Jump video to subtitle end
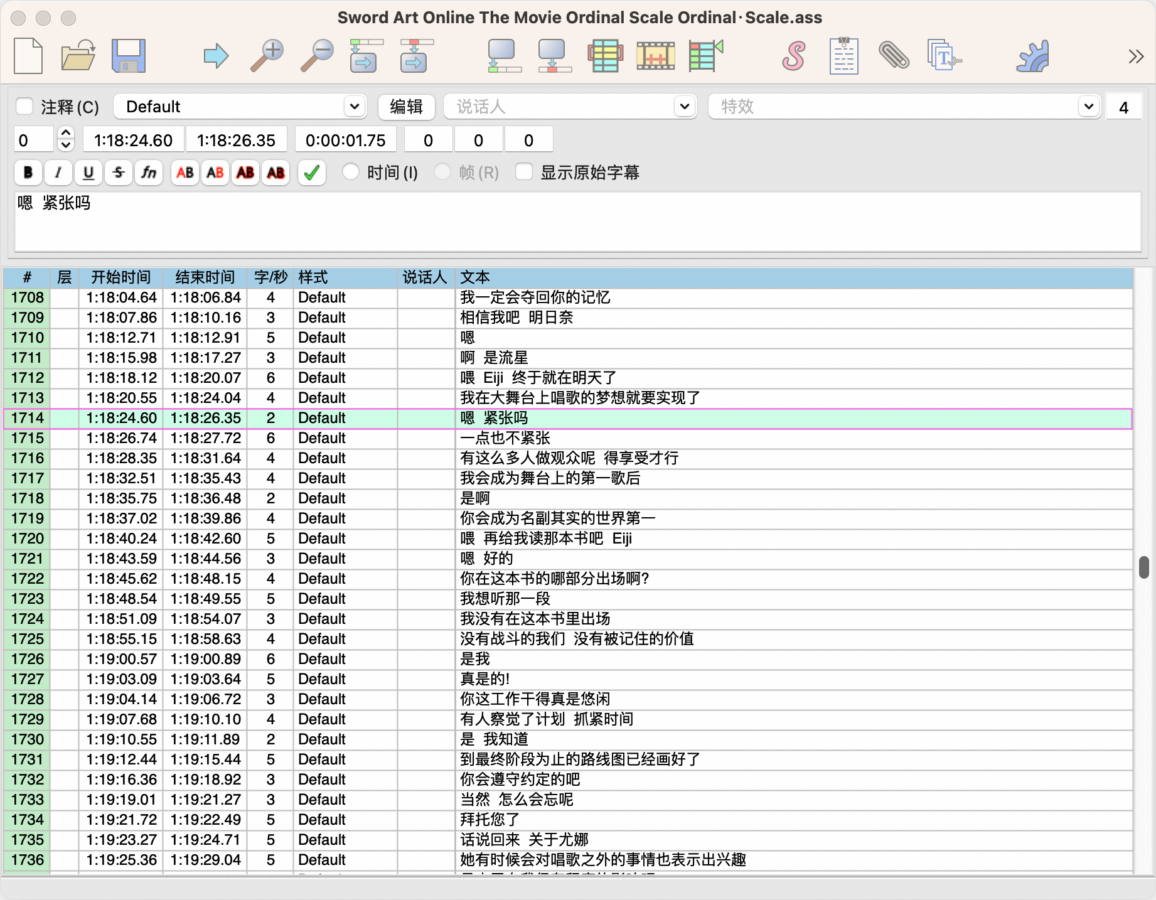 (x=417, y=56)
